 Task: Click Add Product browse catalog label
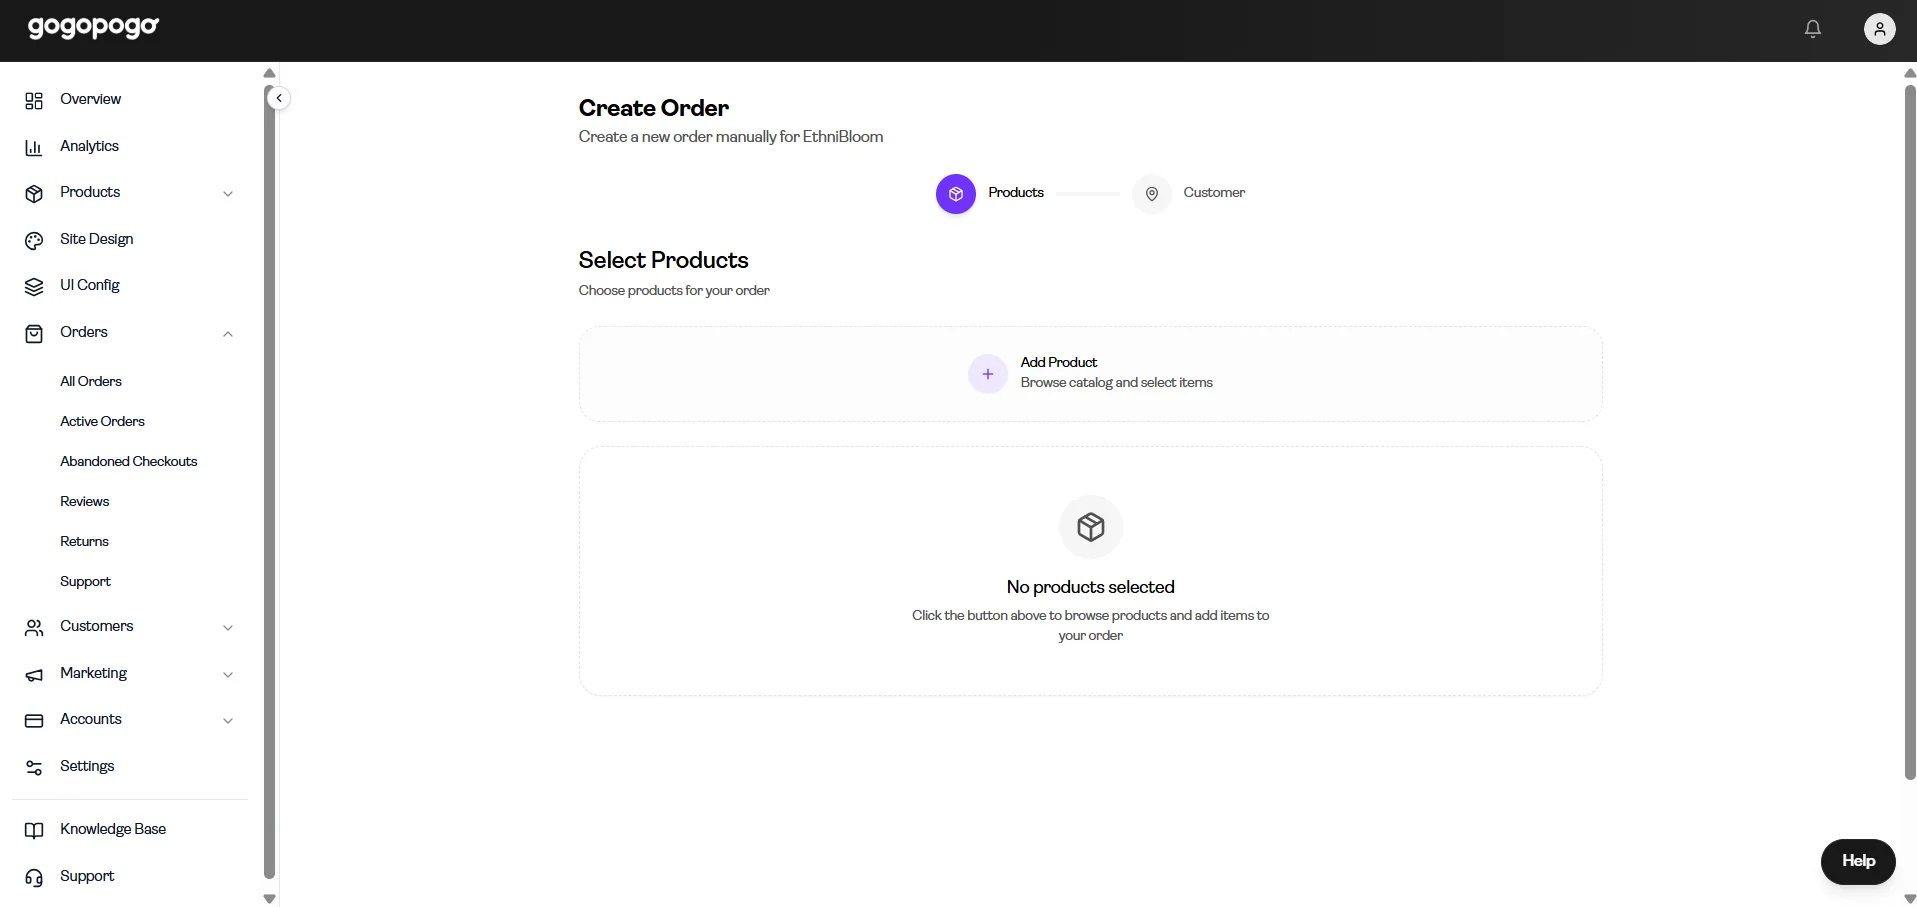[1116, 372]
